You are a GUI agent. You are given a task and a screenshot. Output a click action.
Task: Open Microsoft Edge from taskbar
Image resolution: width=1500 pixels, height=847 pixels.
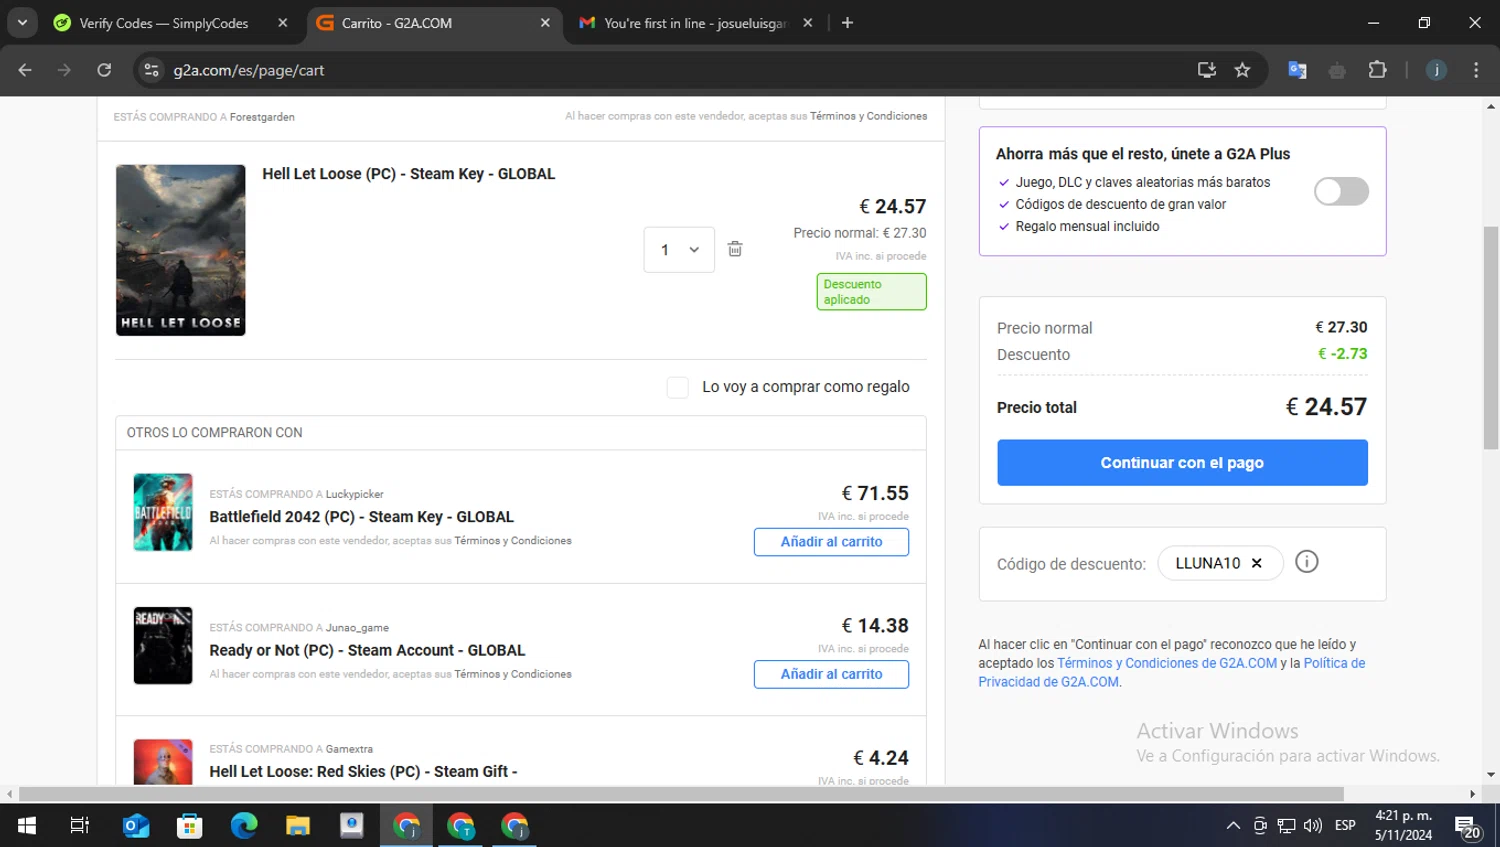pos(244,825)
